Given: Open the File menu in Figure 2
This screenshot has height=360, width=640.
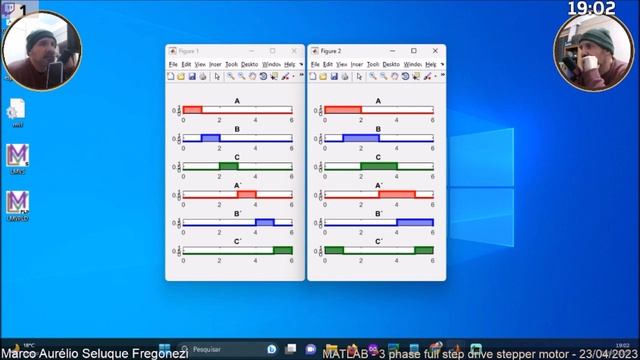Looking at the screenshot, I should (x=315, y=64).
